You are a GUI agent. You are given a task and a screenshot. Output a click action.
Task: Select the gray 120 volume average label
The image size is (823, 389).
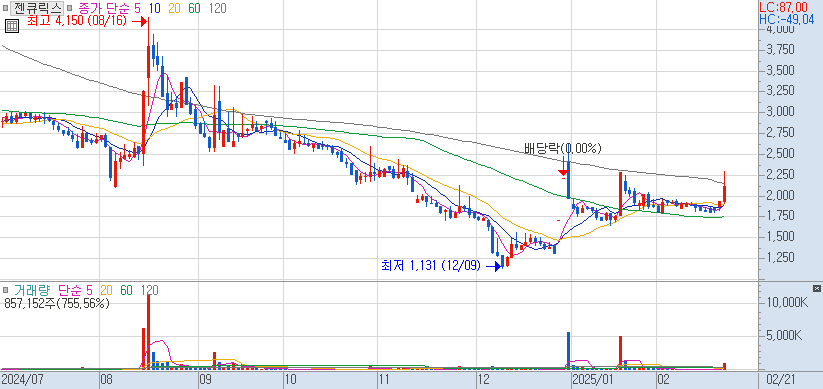[x=149, y=290]
